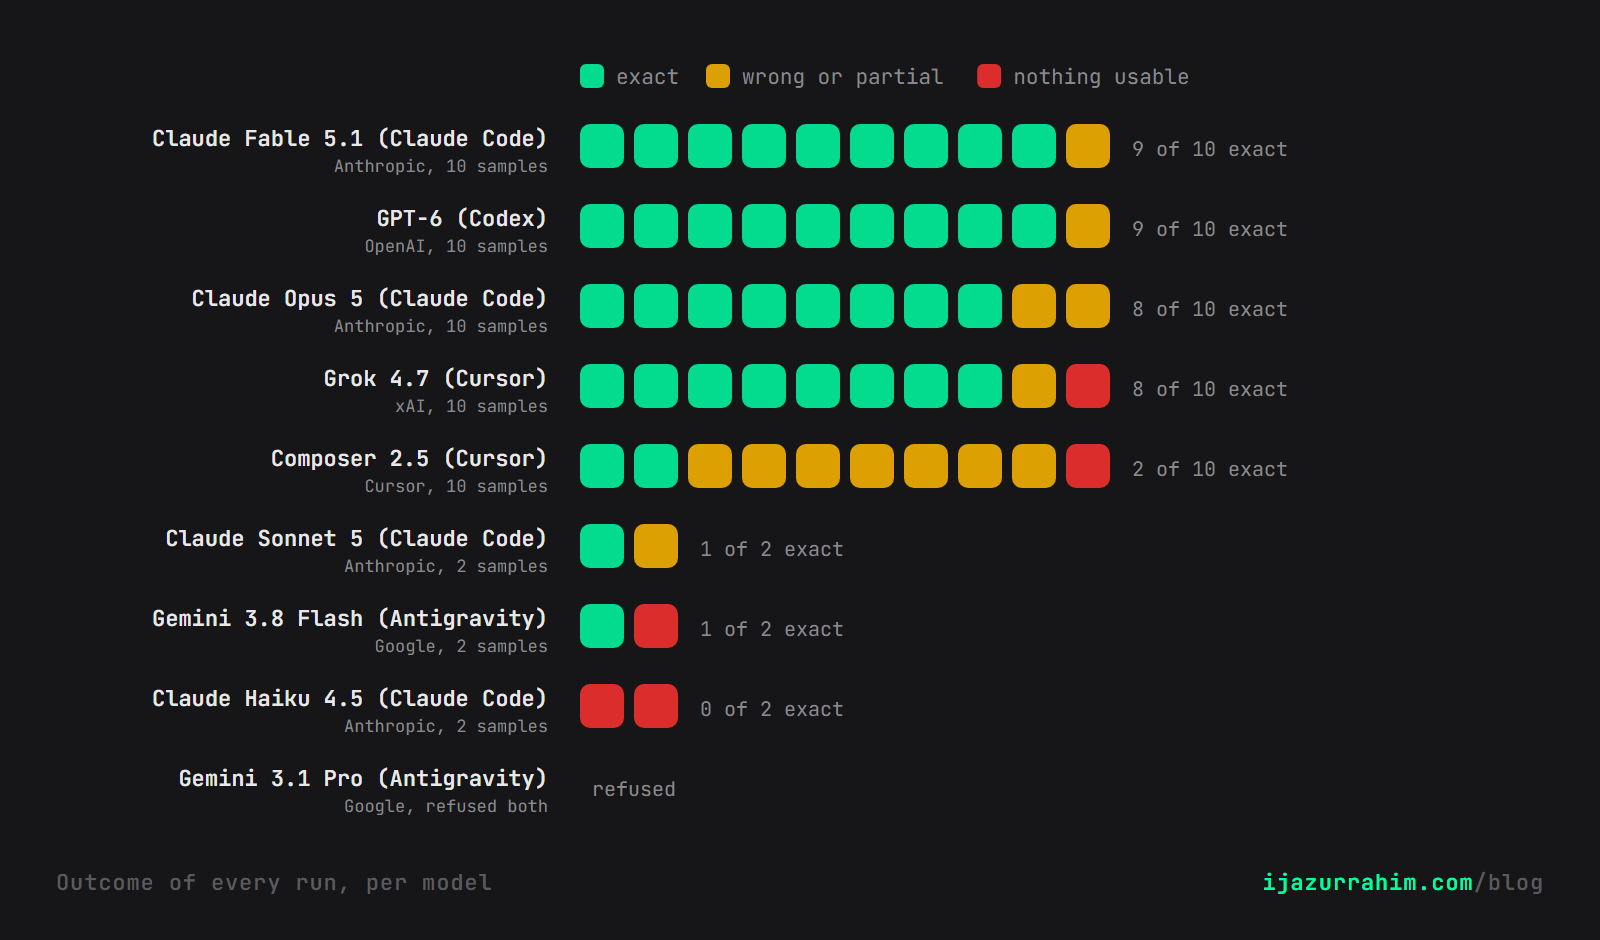The width and height of the screenshot is (1600, 940).
Task: Click "1 of 2 exact" in the Claude Sonnet 5 row
Action: coord(772,549)
